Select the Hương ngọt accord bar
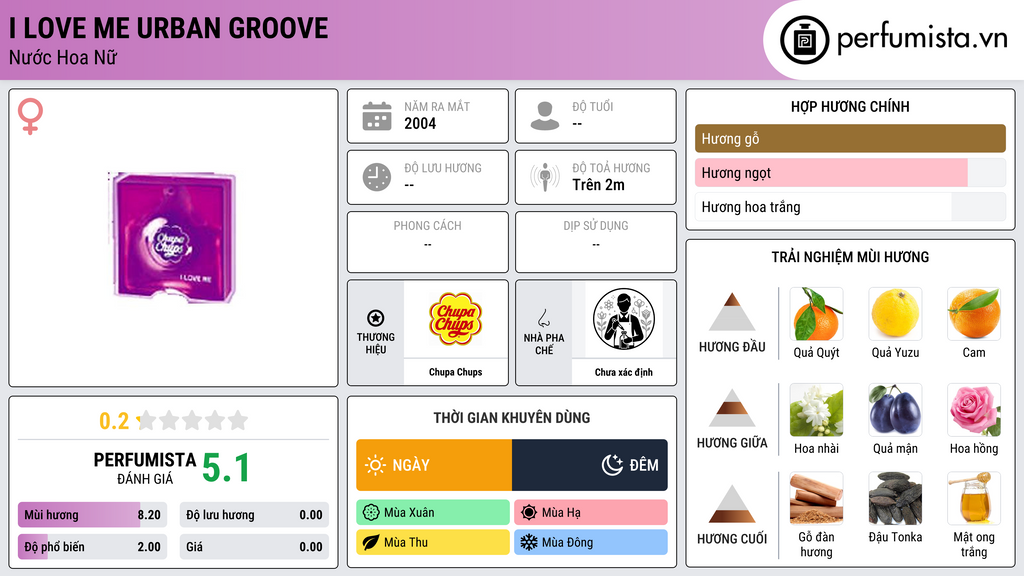Image resolution: width=1024 pixels, height=576 pixels. pos(850,173)
